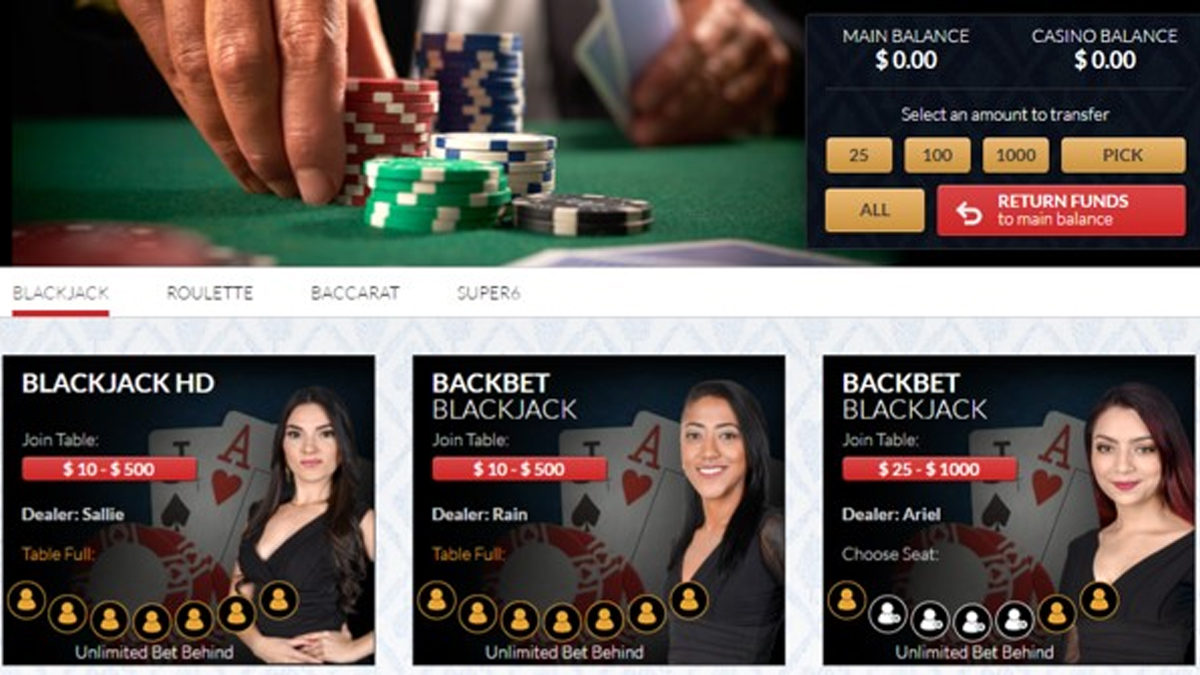This screenshot has height=675, width=1200.
Task: Click first occupied seat icon at Sallie's table
Action: point(26,600)
